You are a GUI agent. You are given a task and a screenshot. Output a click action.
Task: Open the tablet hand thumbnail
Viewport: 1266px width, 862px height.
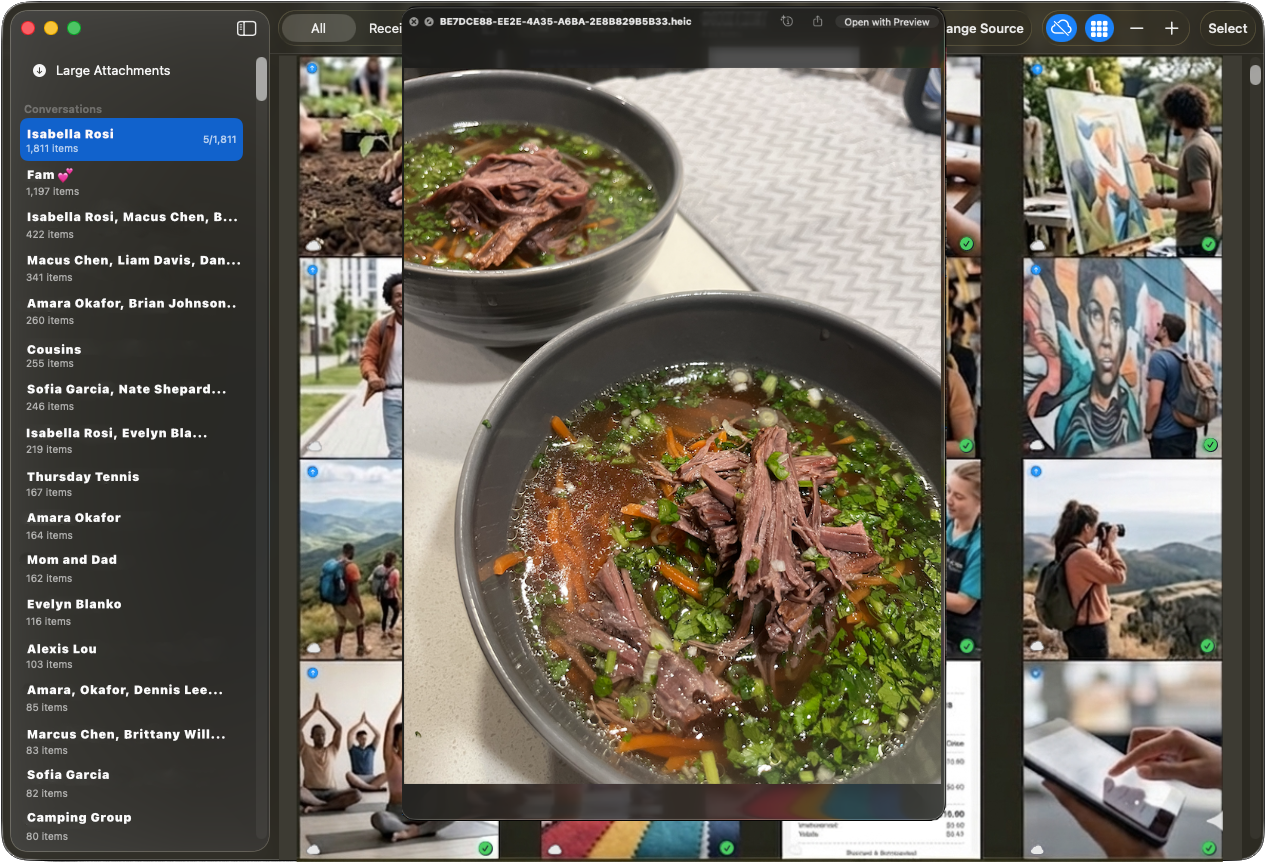(x=1122, y=760)
